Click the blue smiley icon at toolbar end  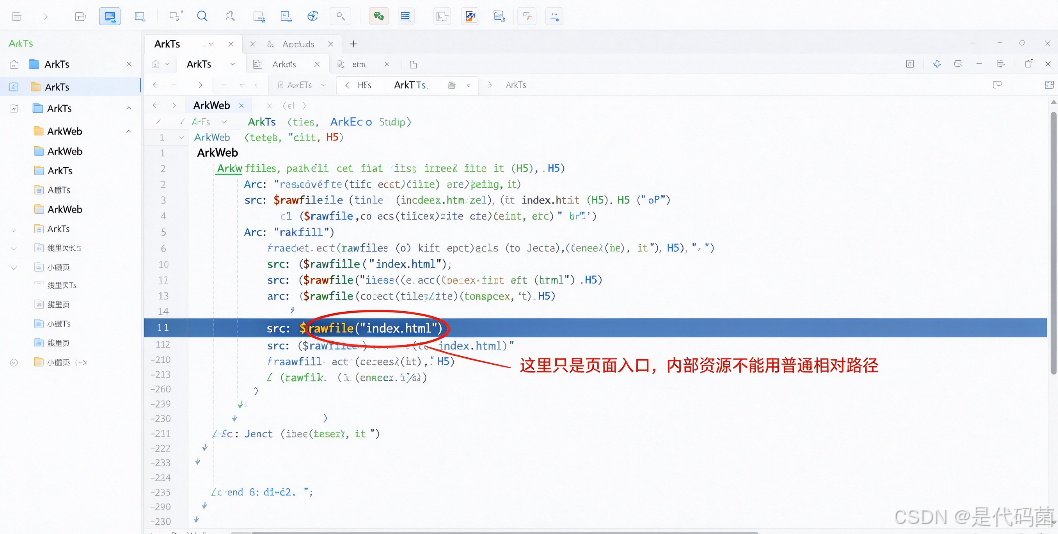555,16
